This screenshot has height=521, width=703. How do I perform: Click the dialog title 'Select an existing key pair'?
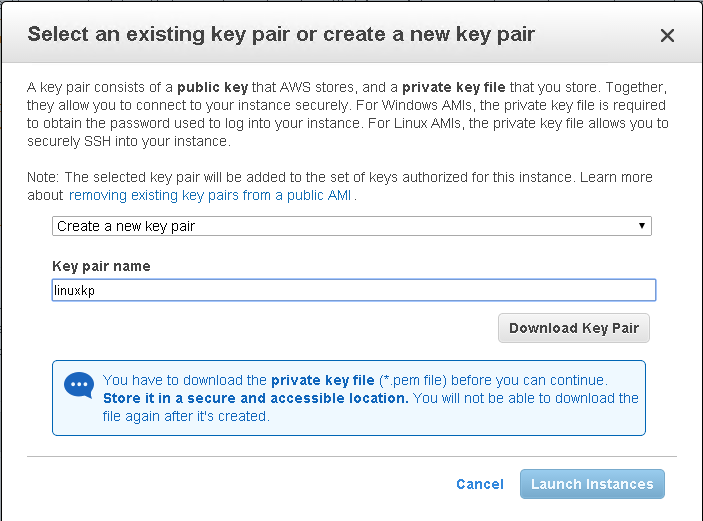[x=280, y=35]
